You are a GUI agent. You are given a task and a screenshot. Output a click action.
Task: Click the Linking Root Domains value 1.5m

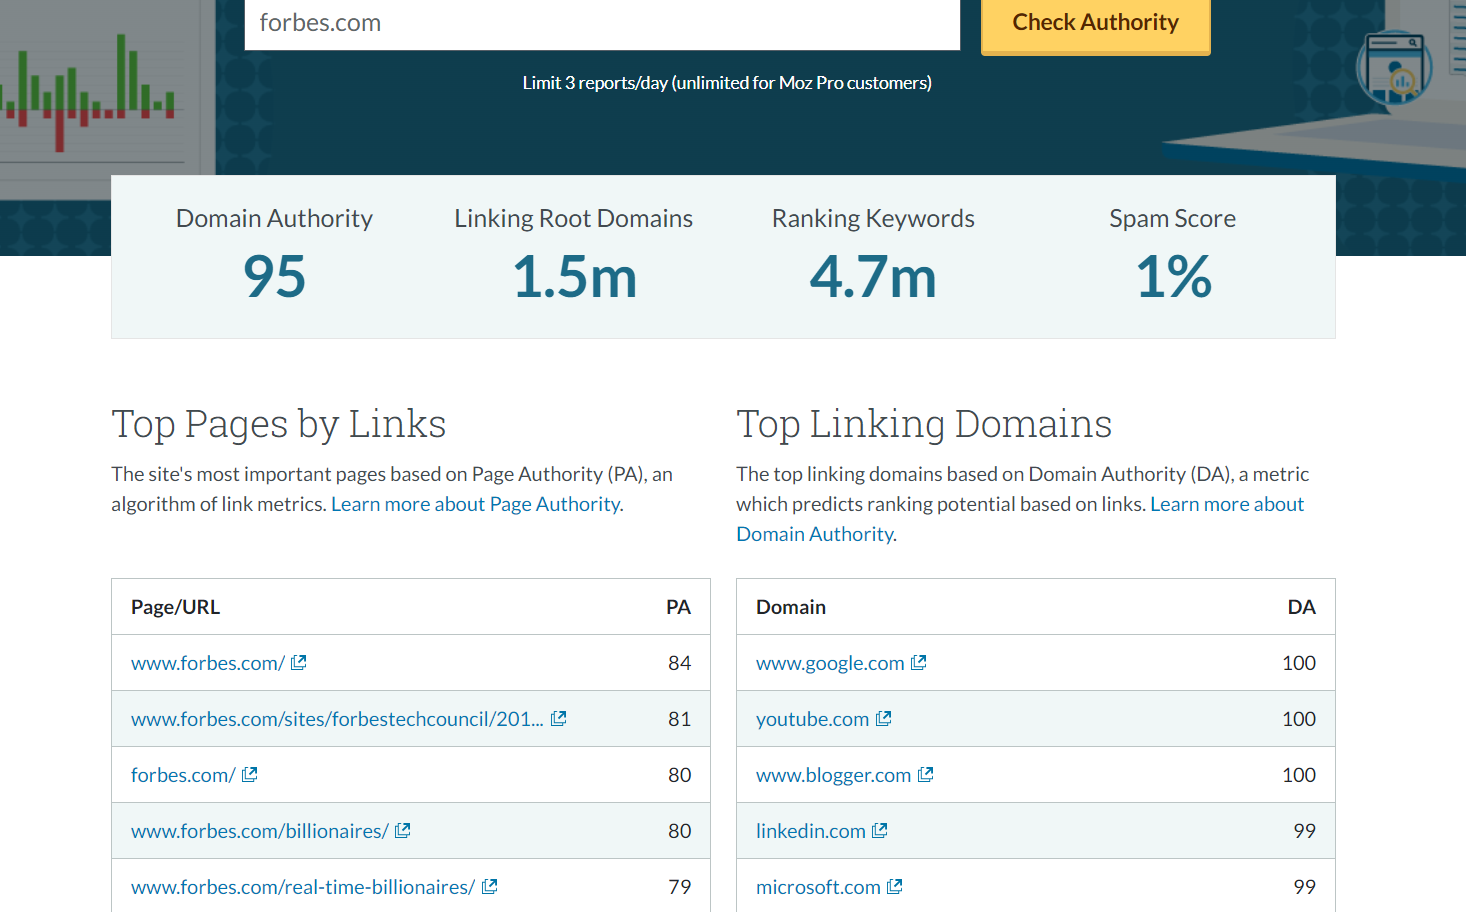click(x=574, y=277)
